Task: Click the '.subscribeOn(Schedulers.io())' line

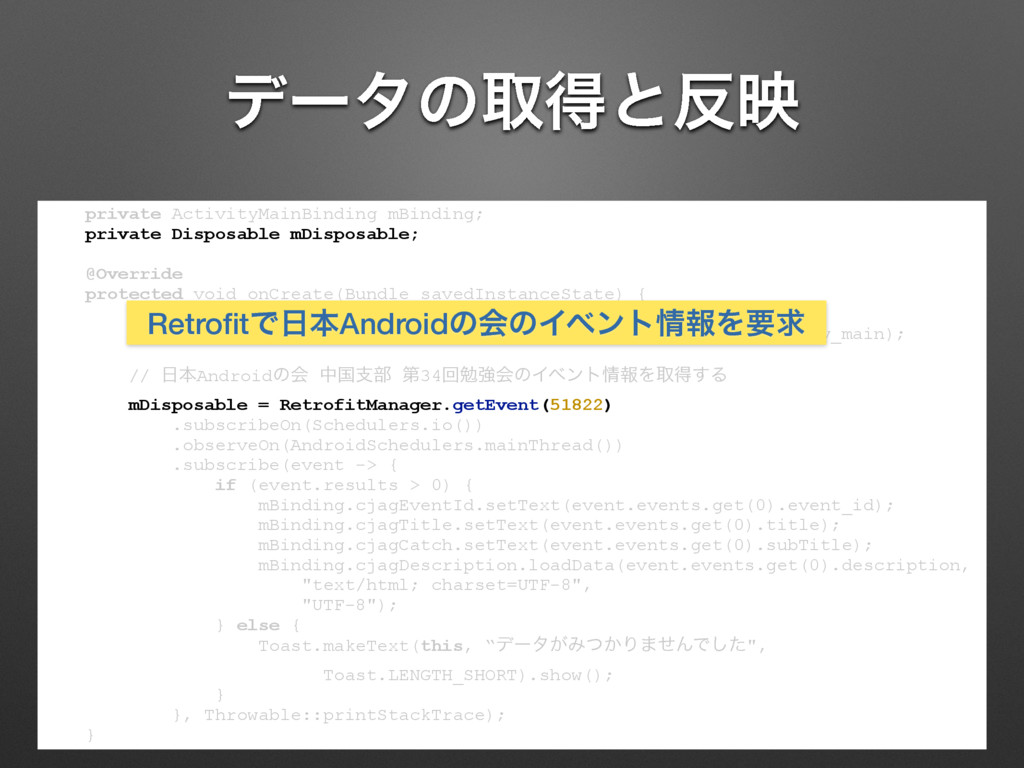Action: click(327, 425)
